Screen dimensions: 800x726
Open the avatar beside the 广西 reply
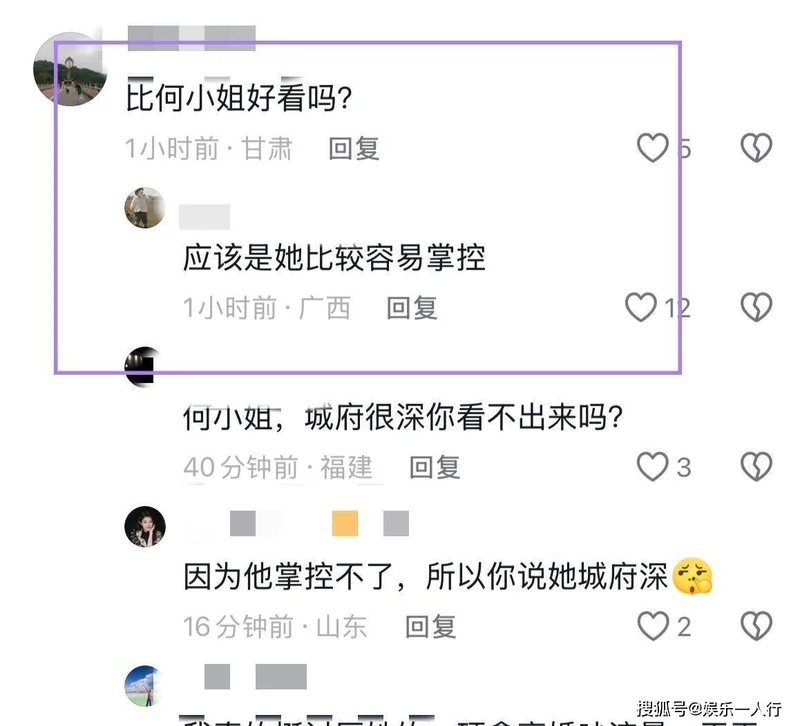coord(145,208)
